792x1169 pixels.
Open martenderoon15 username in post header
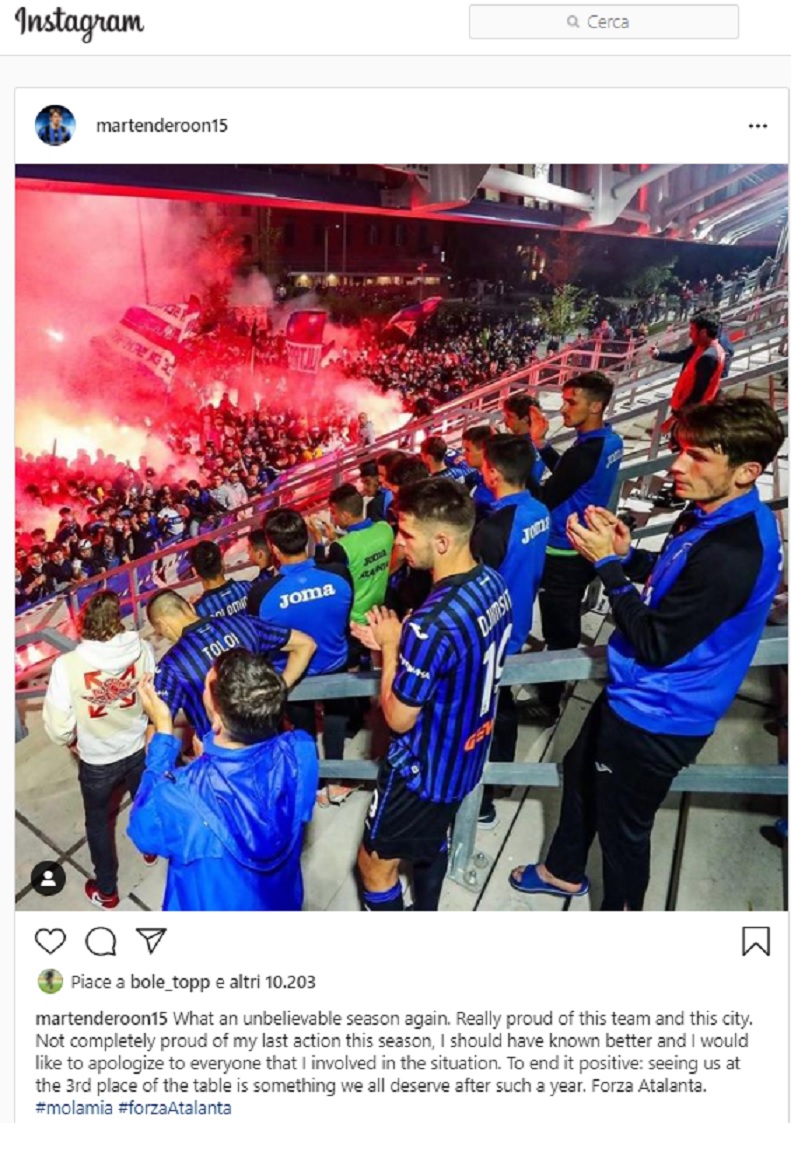coord(162,125)
